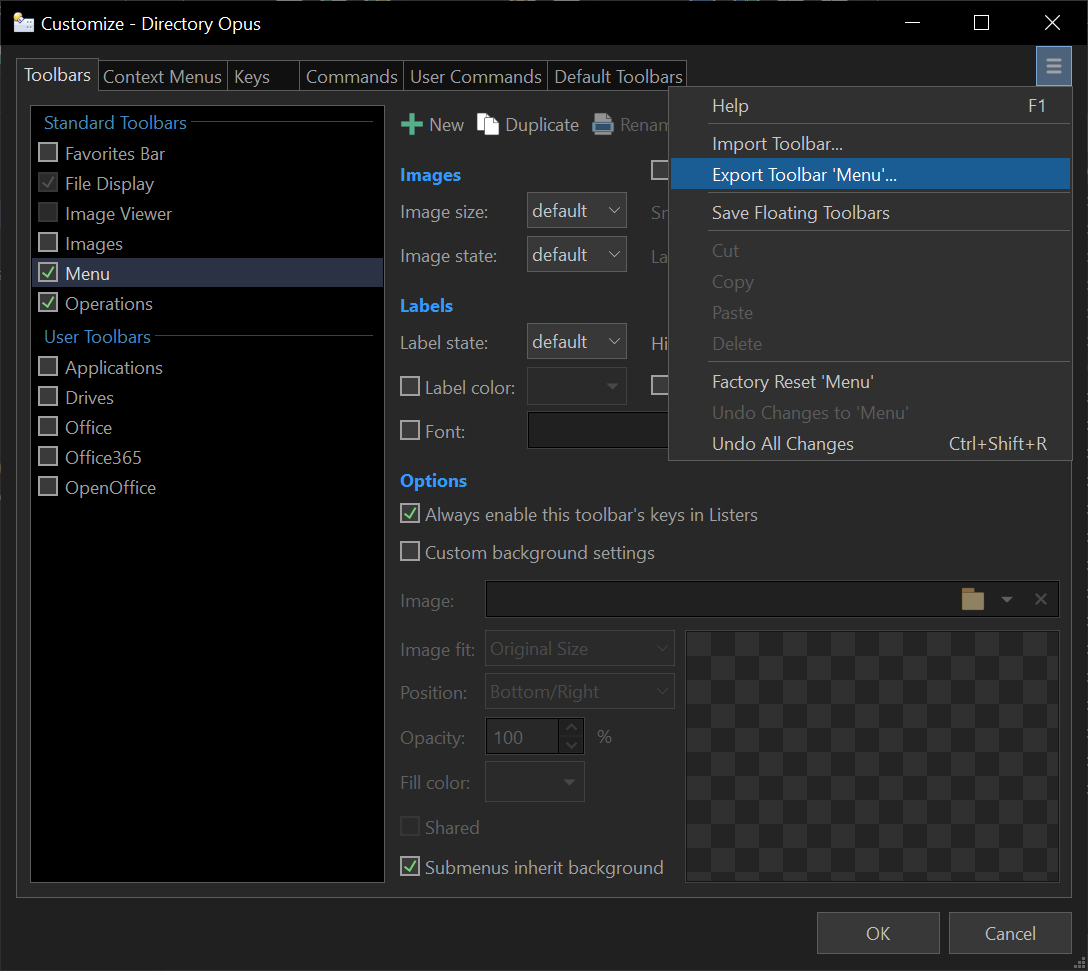Open the Image fit Original Size dropdown
Viewport: 1088px width, 971px height.
pos(579,649)
